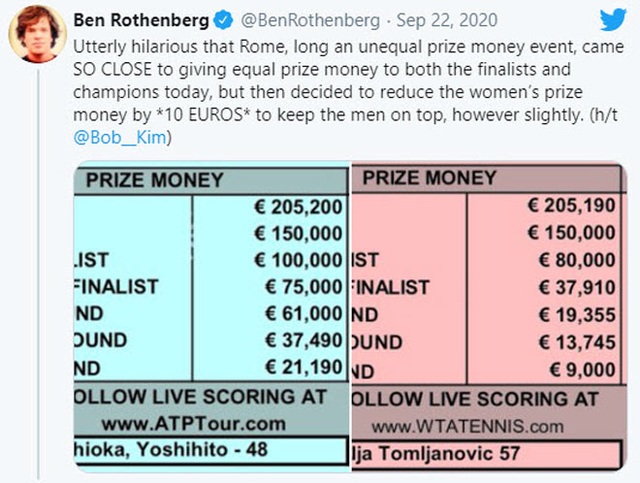Open Ben Rothenberg's profile avatar
Image resolution: width=640 pixels, height=483 pixels.
click(x=37, y=34)
